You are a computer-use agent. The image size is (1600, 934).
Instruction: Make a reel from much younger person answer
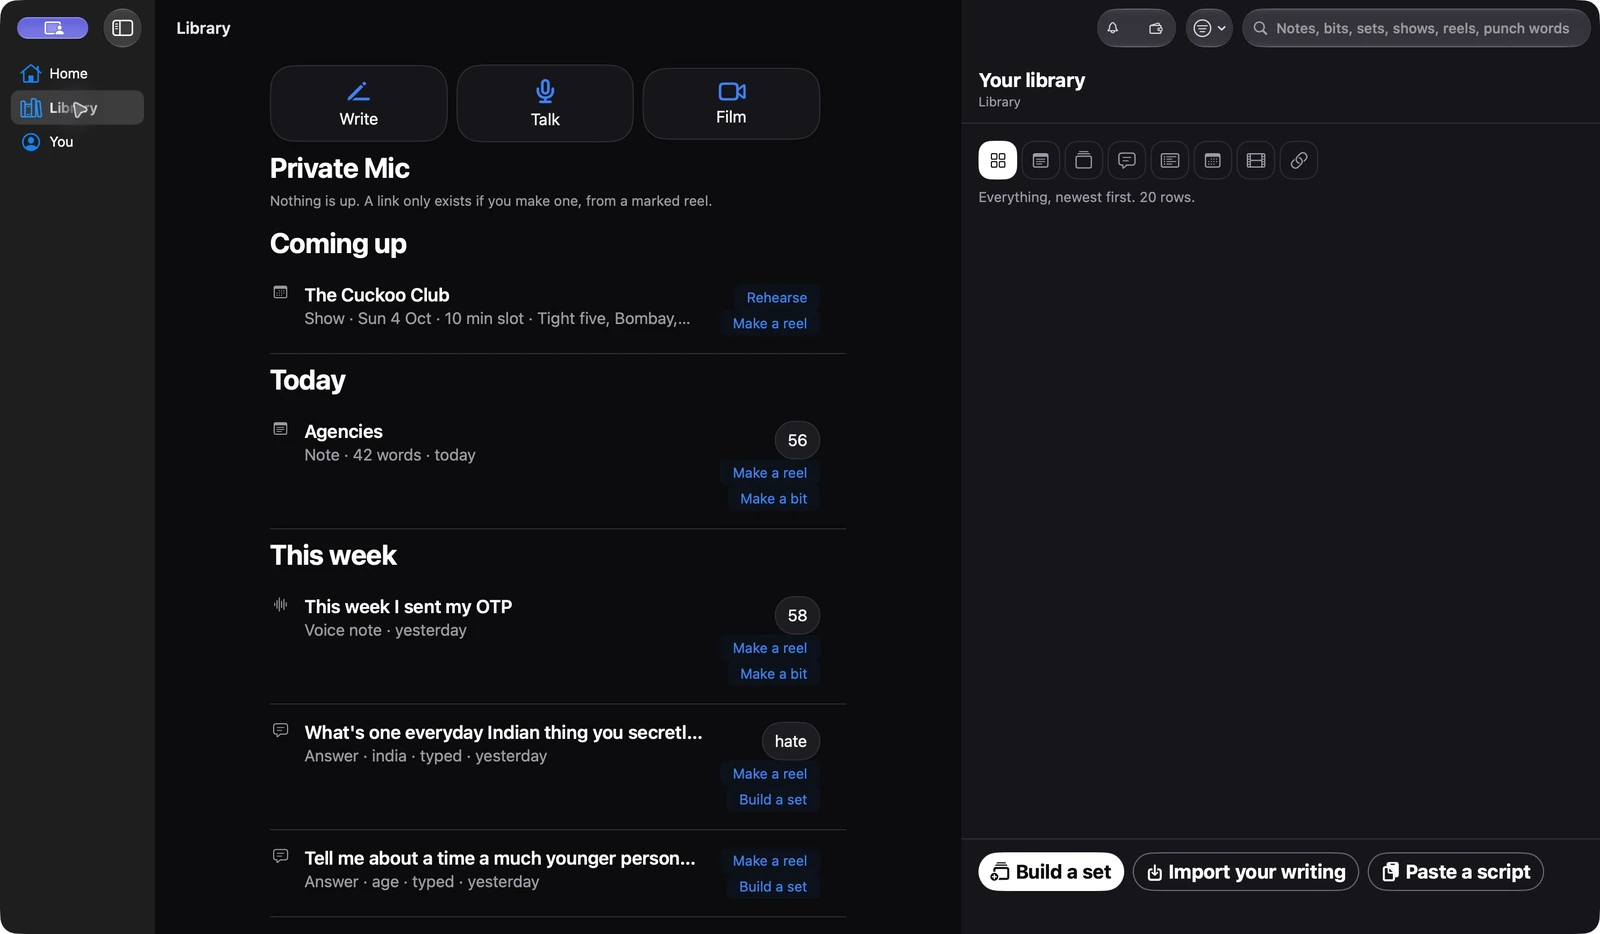pos(769,861)
